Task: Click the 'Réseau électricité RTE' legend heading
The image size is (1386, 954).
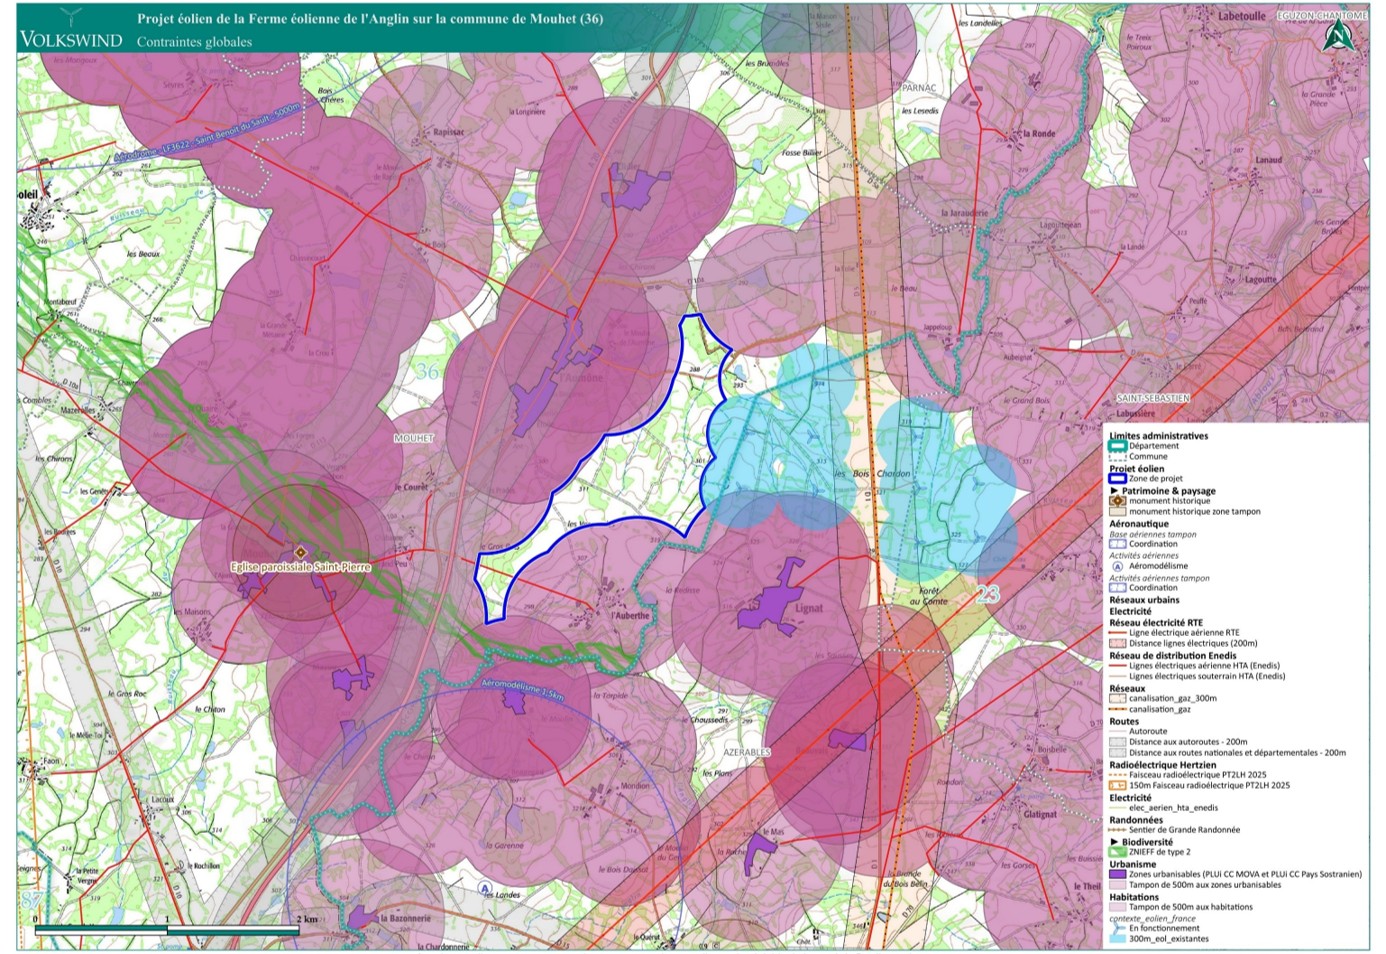Action: coord(1156,622)
